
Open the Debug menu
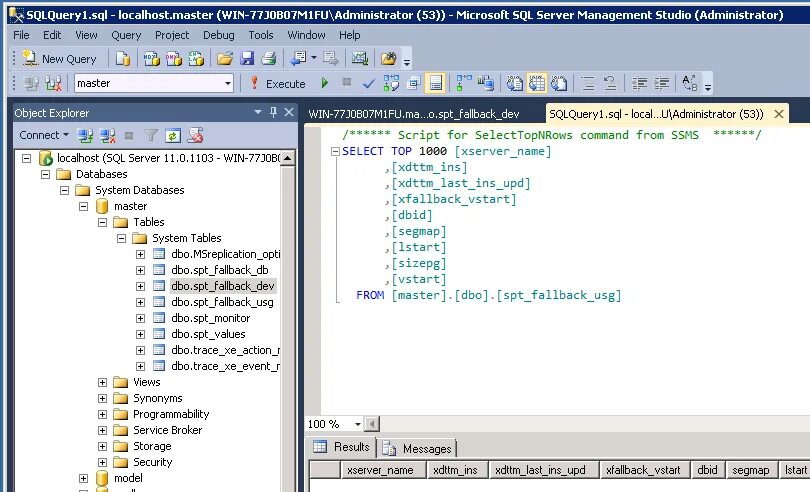pos(219,35)
